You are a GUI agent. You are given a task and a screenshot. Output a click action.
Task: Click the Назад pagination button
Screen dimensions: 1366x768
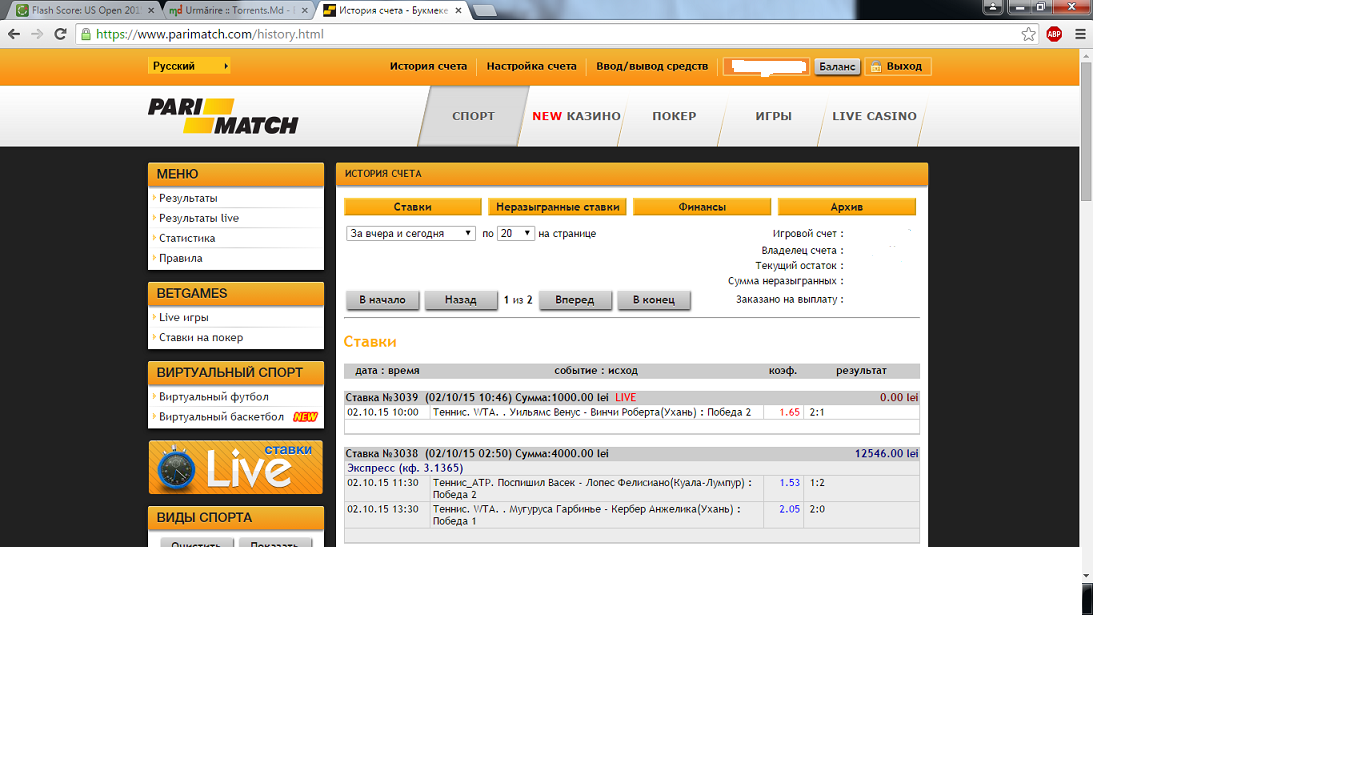461,300
